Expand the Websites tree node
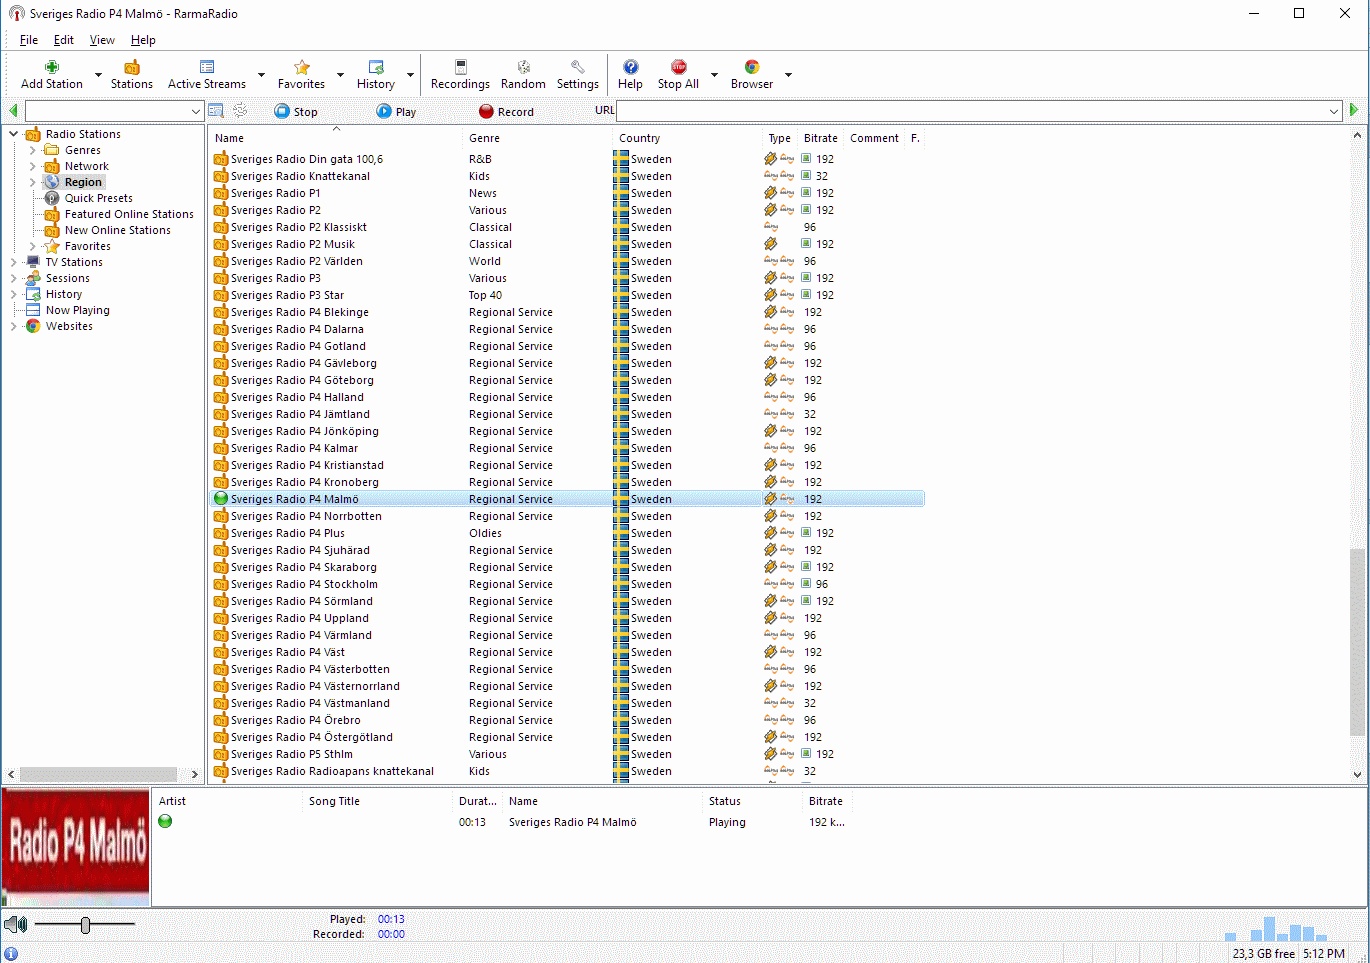The width and height of the screenshot is (1370, 963). click(14, 326)
